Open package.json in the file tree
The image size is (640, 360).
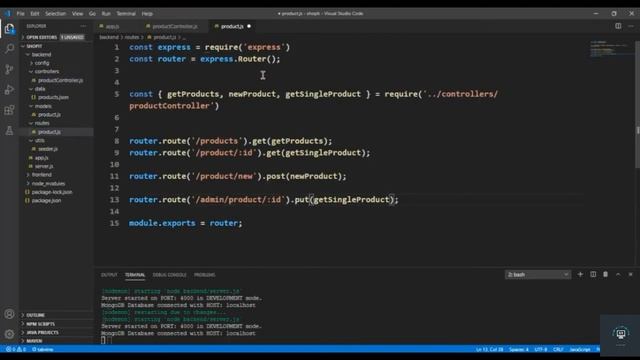click(47, 201)
